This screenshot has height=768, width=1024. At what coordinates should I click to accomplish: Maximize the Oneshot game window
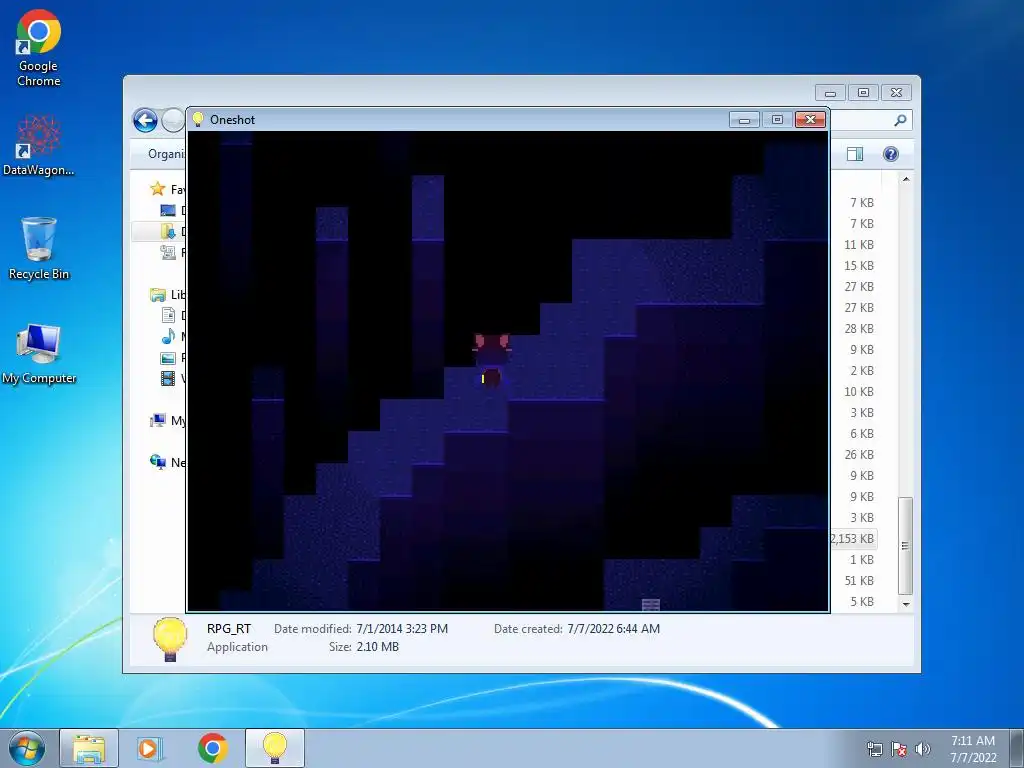point(776,120)
